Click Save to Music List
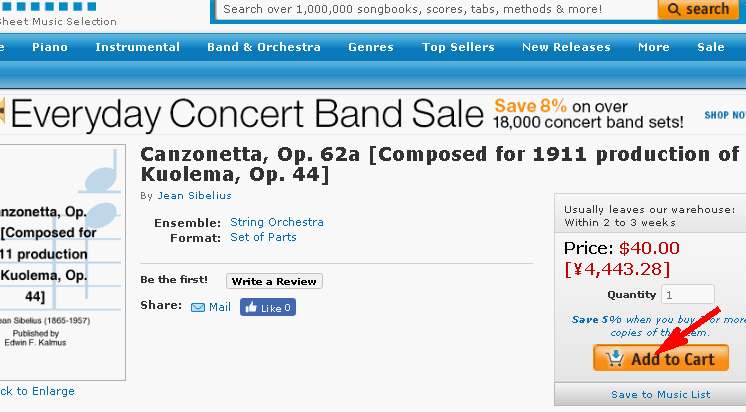746x412 pixels. pyautogui.click(x=660, y=394)
